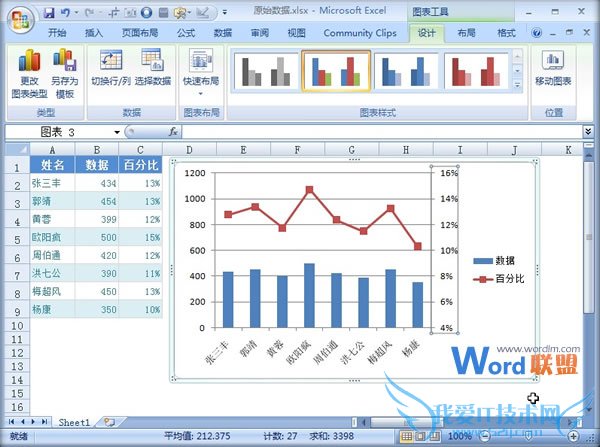
Task: Click the vertical scrollbar
Action: tap(589, 237)
